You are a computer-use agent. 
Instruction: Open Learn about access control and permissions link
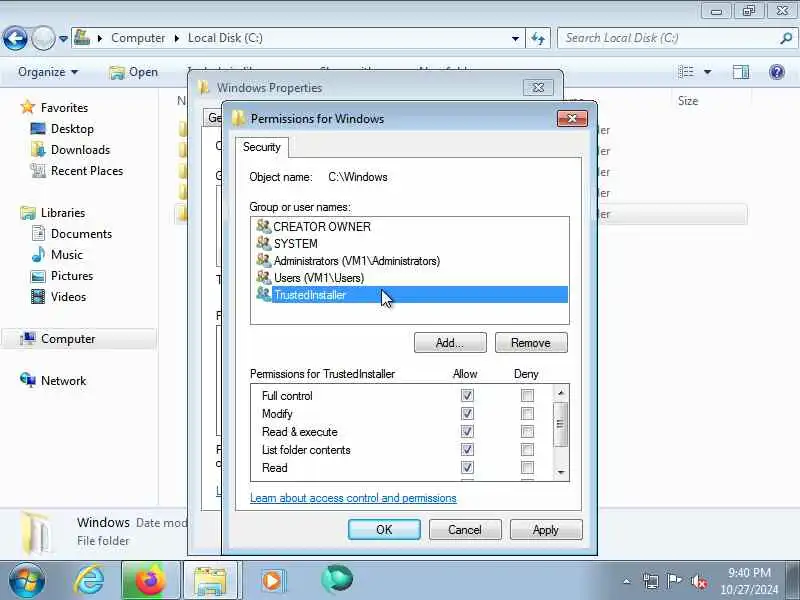click(353, 498)
